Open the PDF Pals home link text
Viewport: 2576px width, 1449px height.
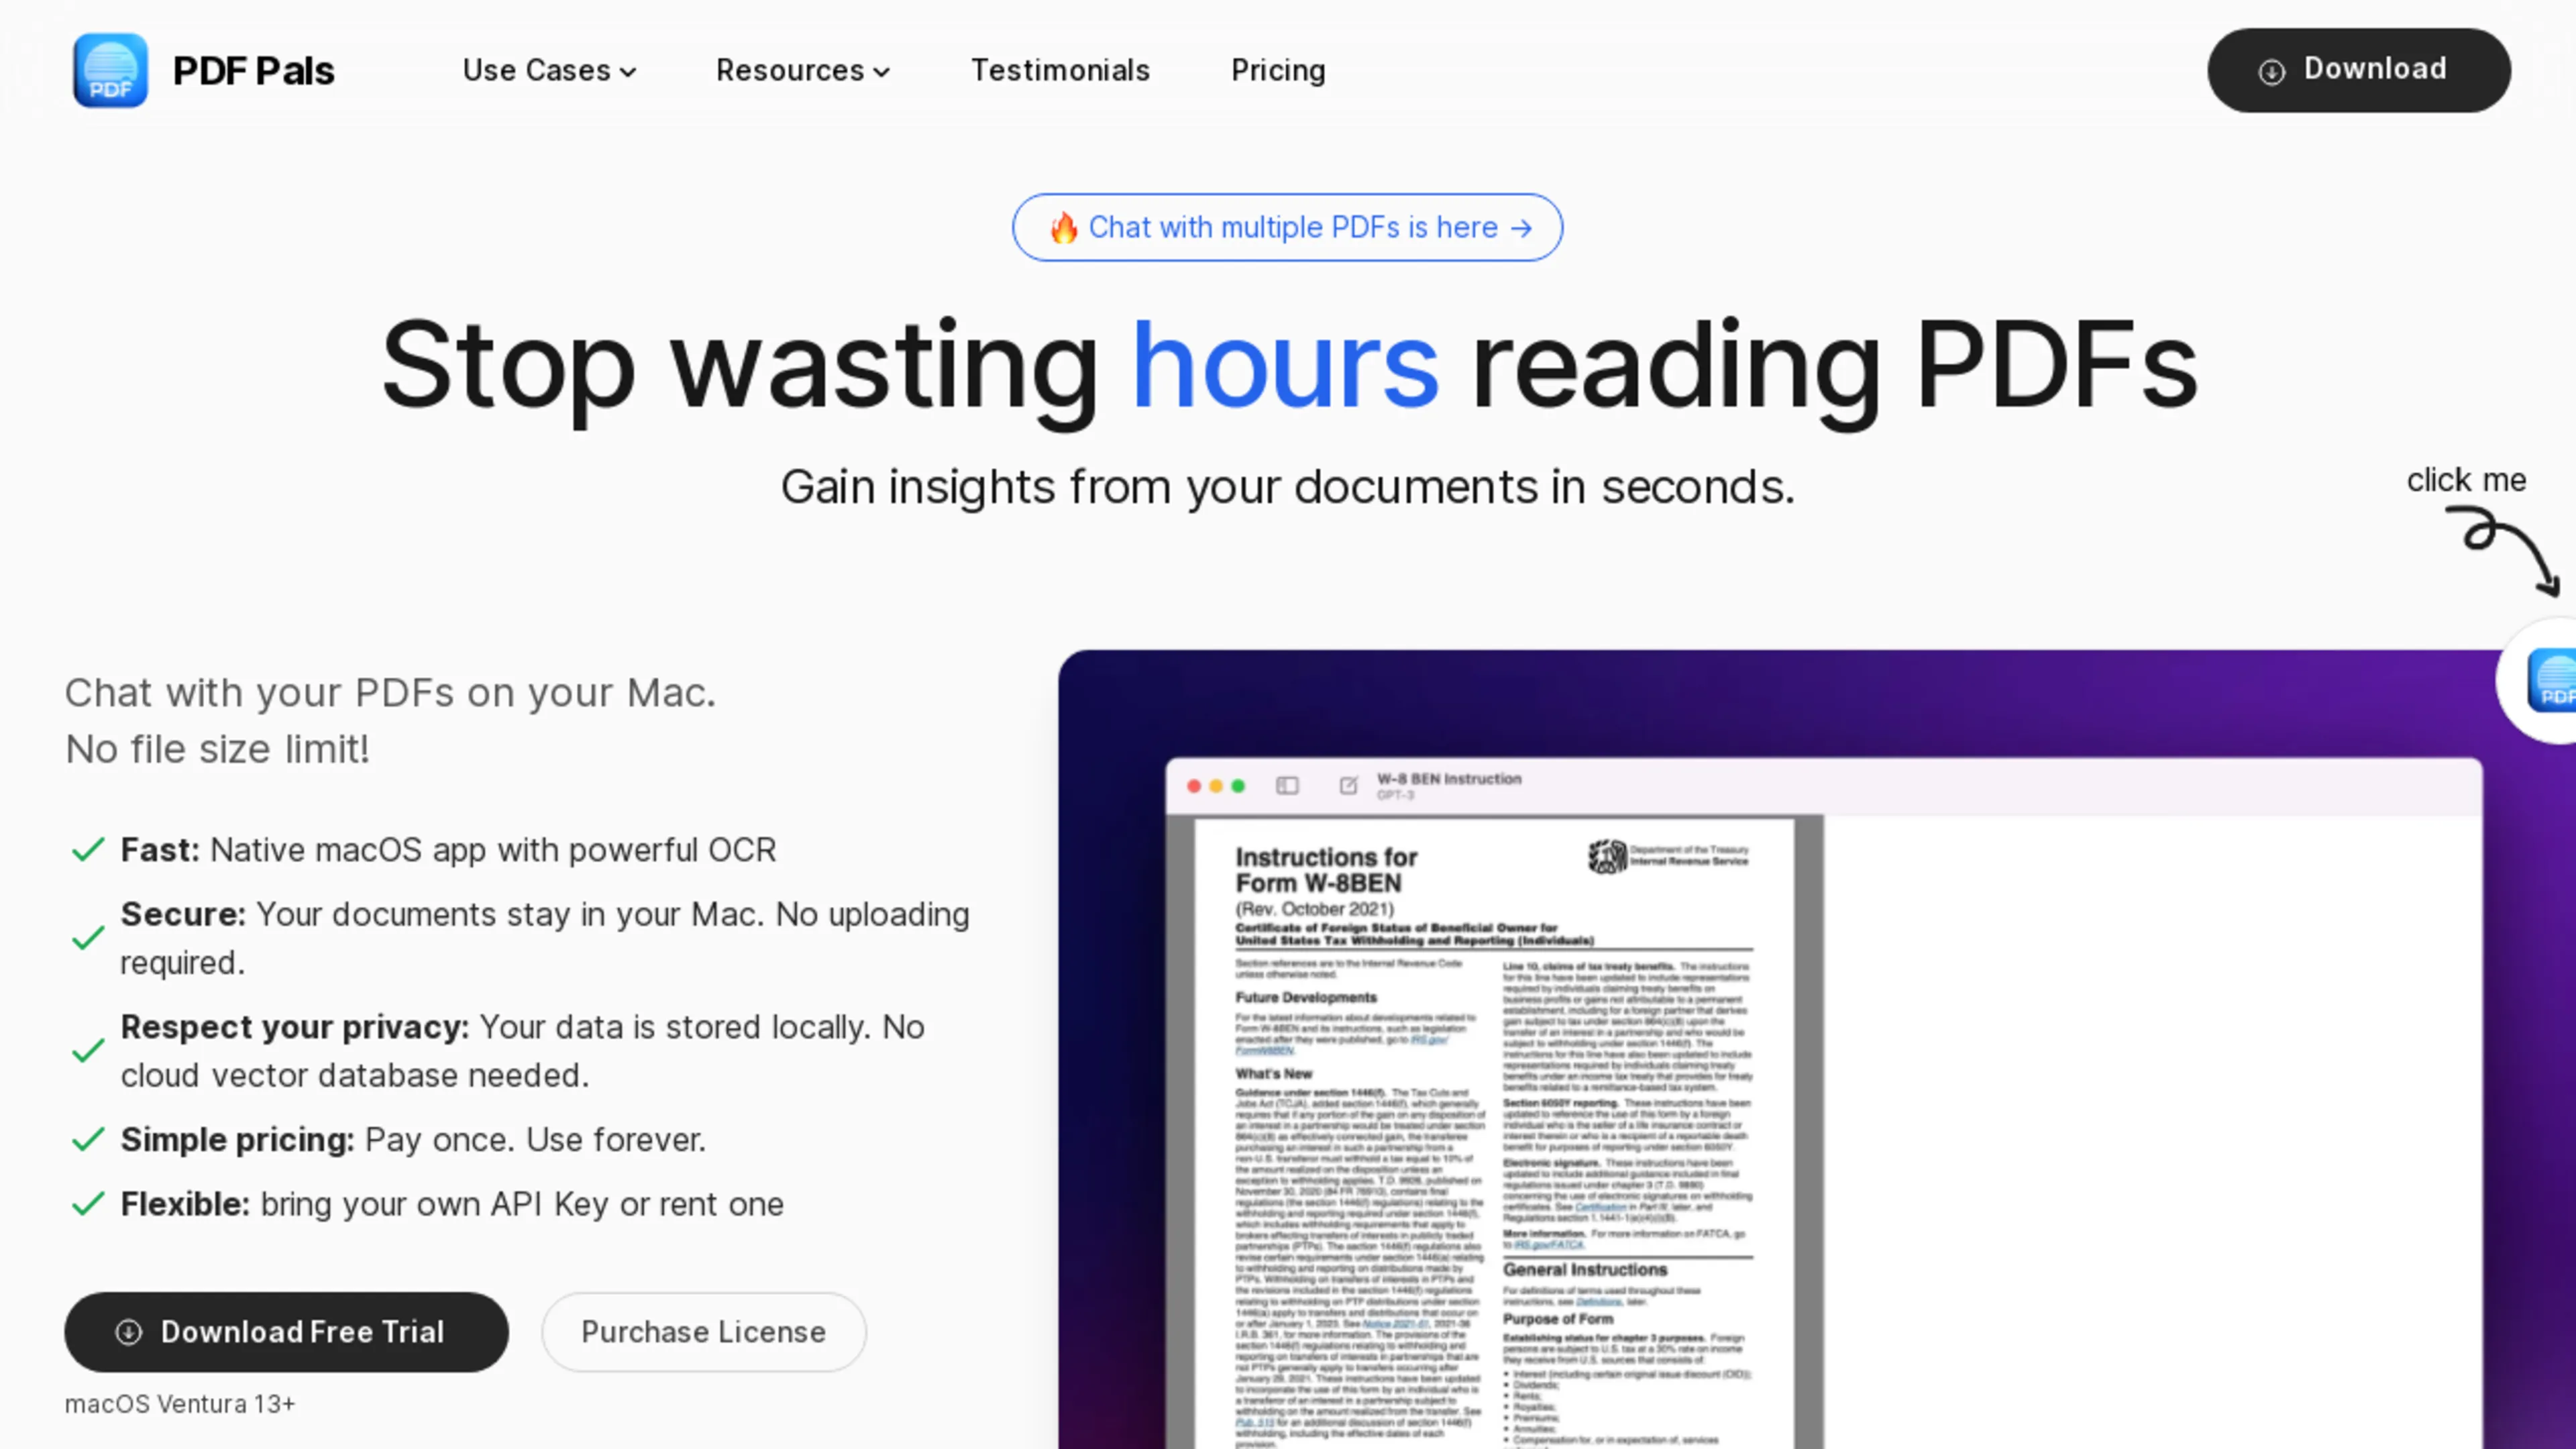pyautogui.click(x=254, y=71)
